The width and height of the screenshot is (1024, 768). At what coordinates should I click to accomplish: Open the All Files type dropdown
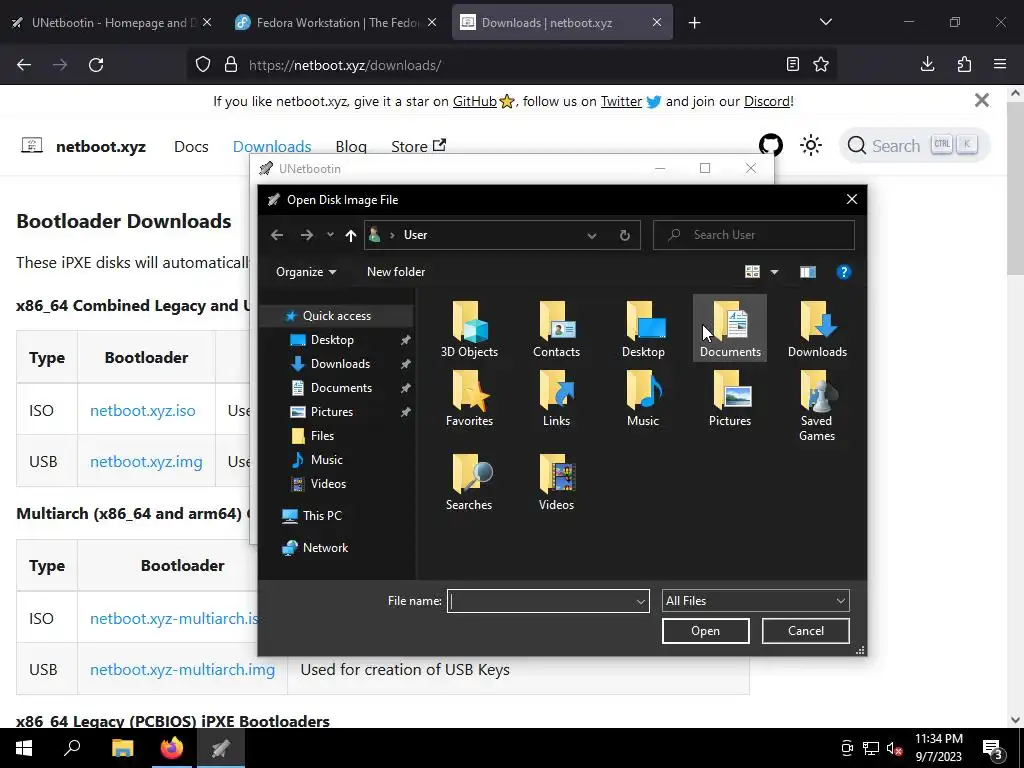pos(756,601)
